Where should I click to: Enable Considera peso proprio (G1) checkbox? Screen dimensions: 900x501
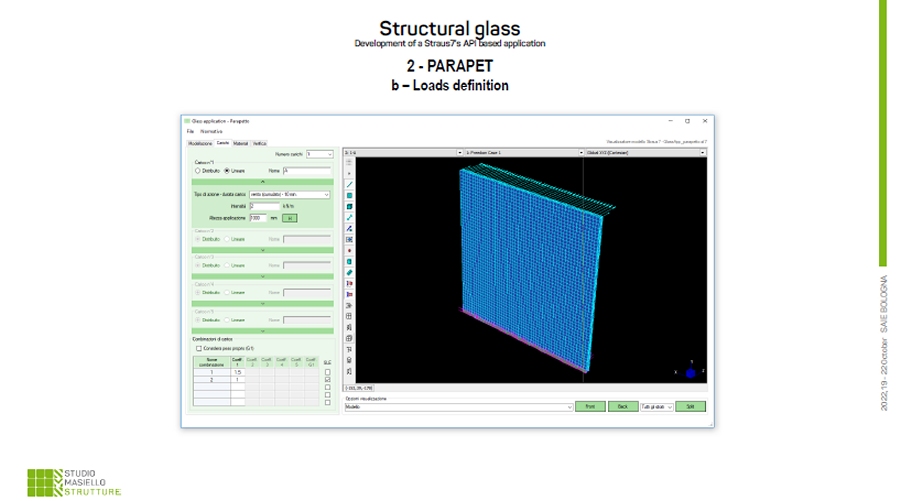198,348
